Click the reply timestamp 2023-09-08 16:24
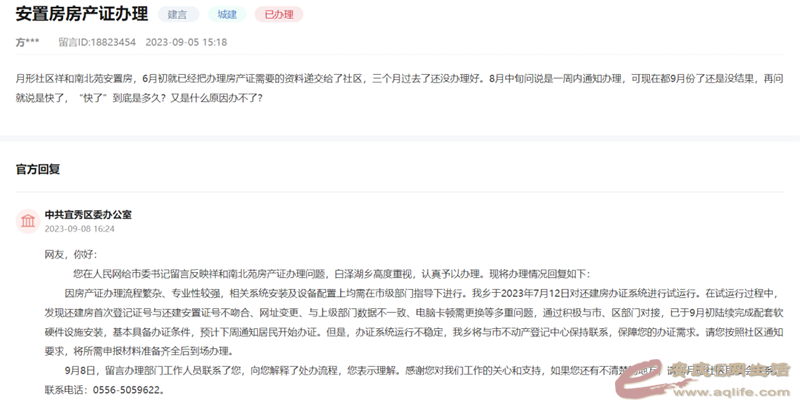The height and width of the screenshot is (405, 800). [x=80, y=228]
